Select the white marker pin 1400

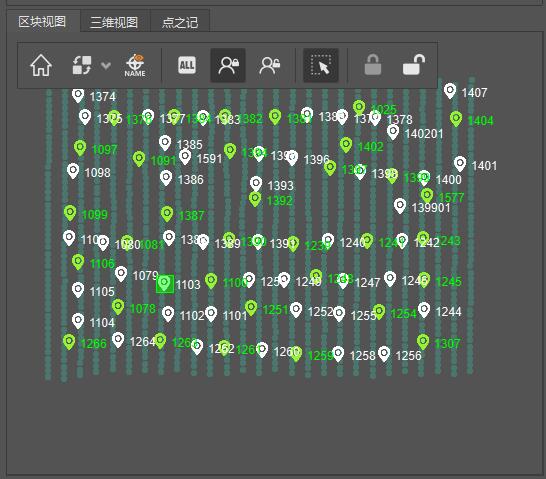pos(424,178)
